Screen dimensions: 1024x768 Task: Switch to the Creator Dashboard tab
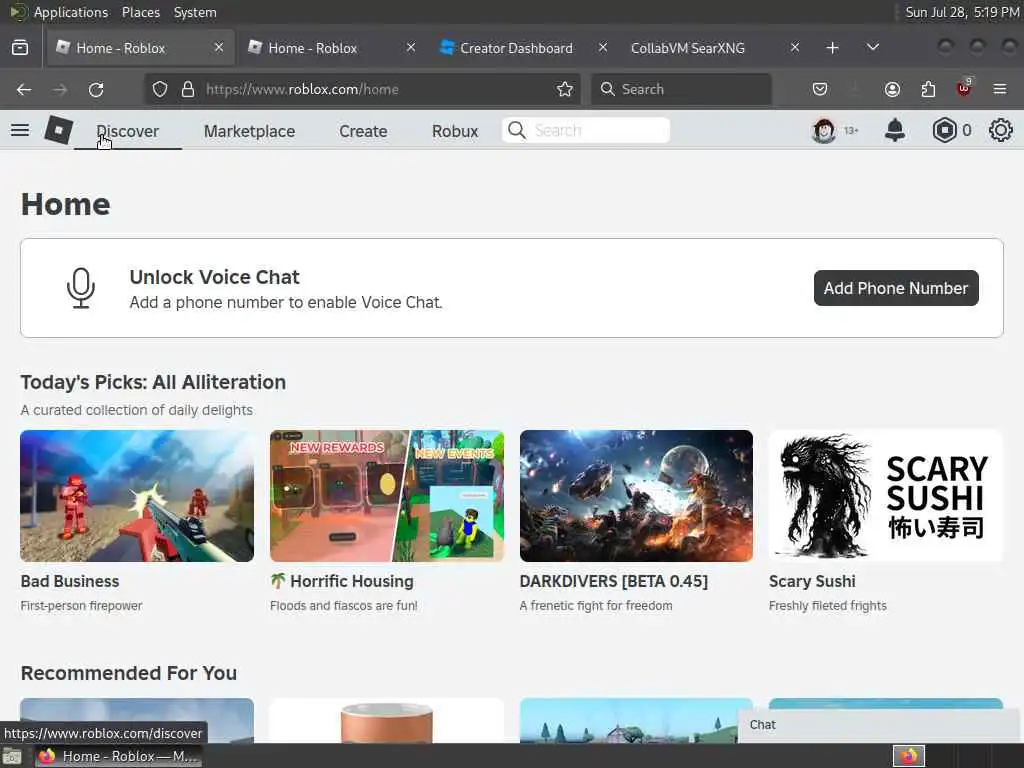click(516, 48)
